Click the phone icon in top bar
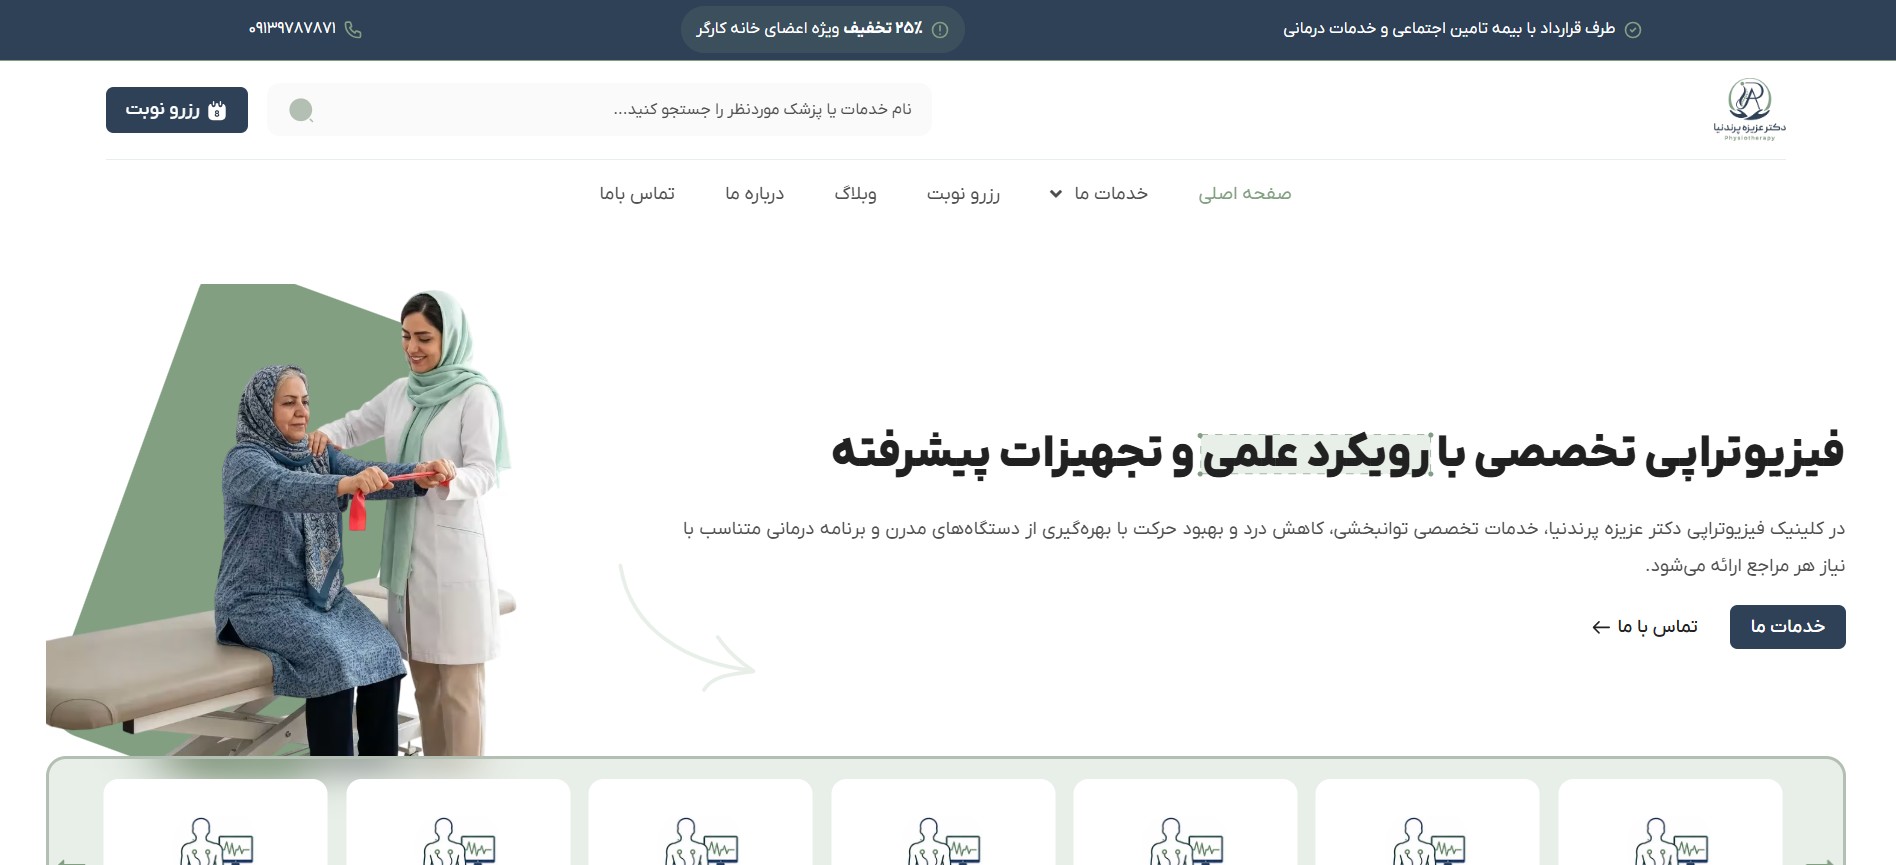Image resolution: width=1896 pixels, height=865 pixels. (353, 30)
